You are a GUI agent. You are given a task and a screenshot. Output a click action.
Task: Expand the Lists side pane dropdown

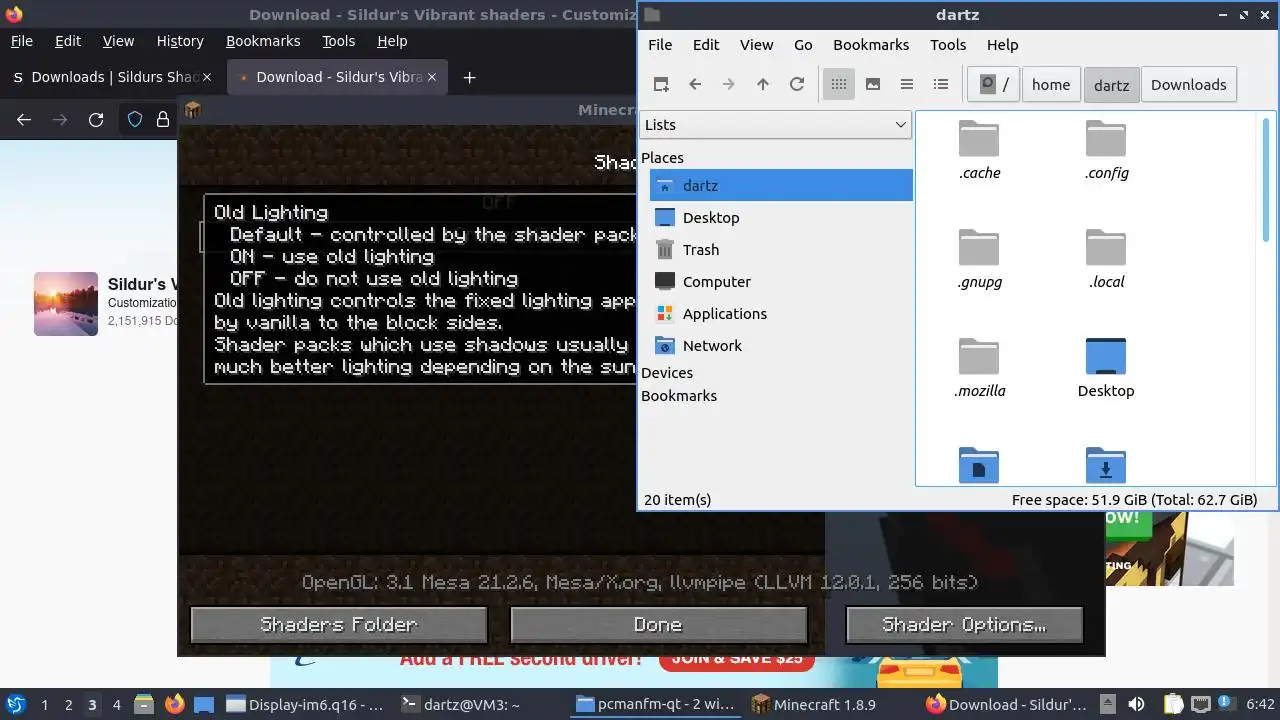pos(775,125)
